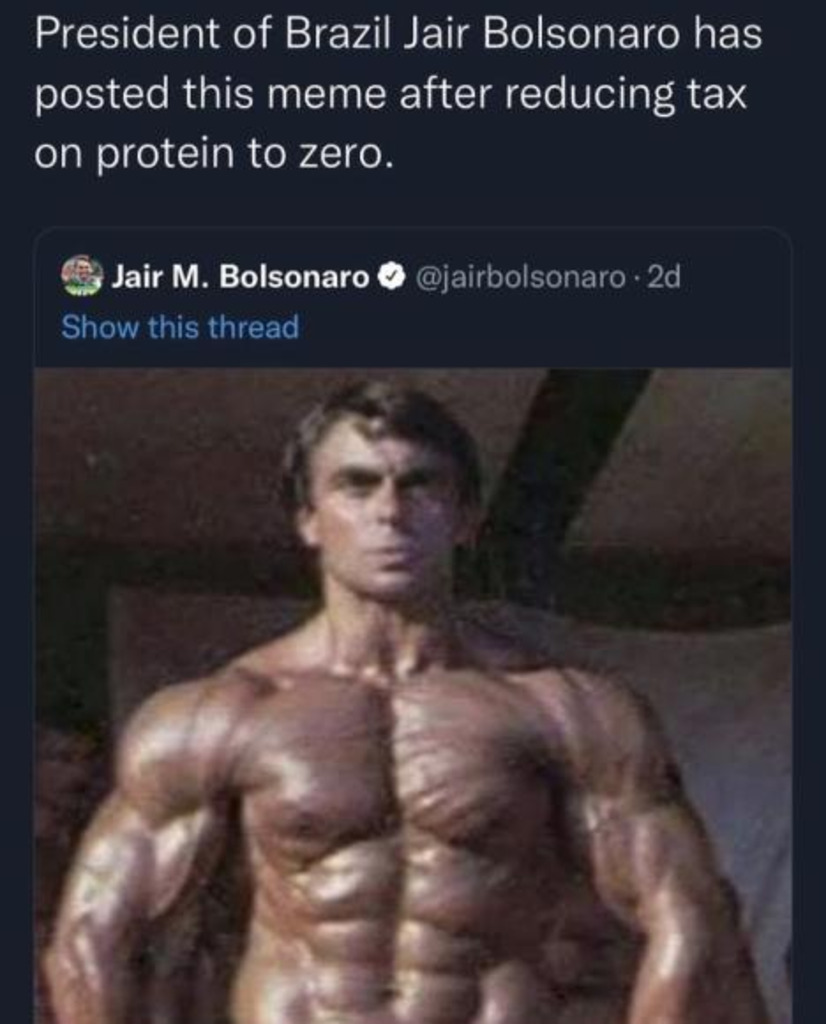
Task: Tap the bodybuilder's face in the meme
Action: click(386, 510)
